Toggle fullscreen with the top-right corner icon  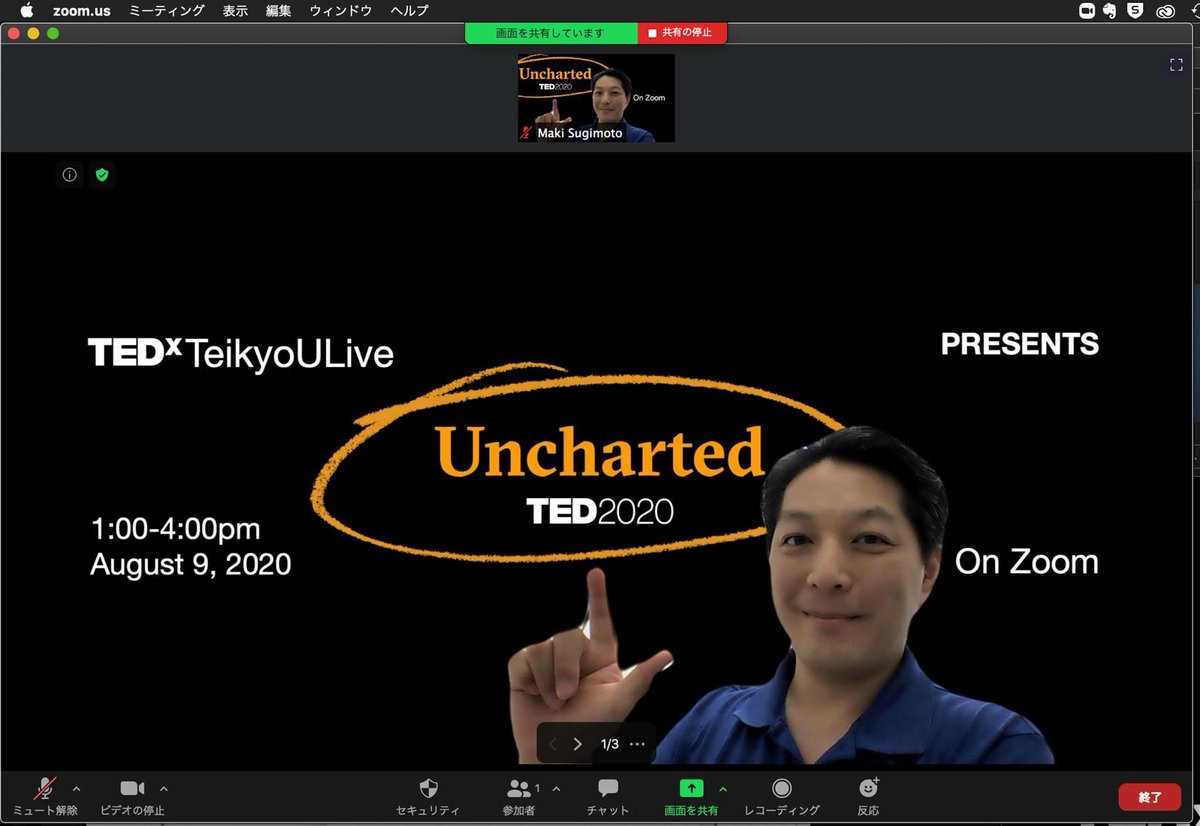[x=1176, y=64]
